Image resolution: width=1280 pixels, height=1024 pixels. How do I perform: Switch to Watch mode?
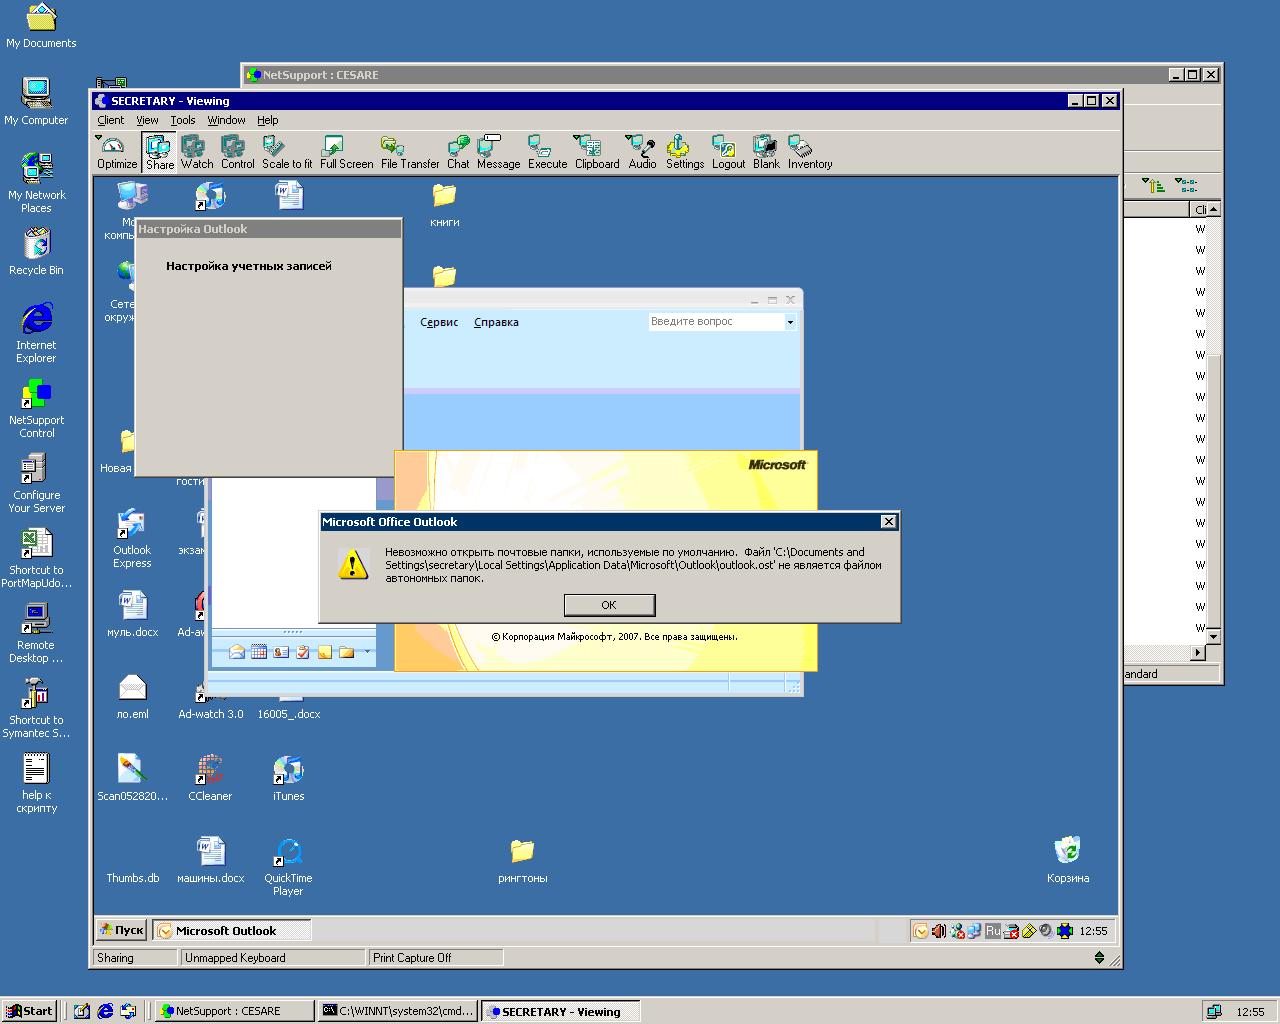196,152
